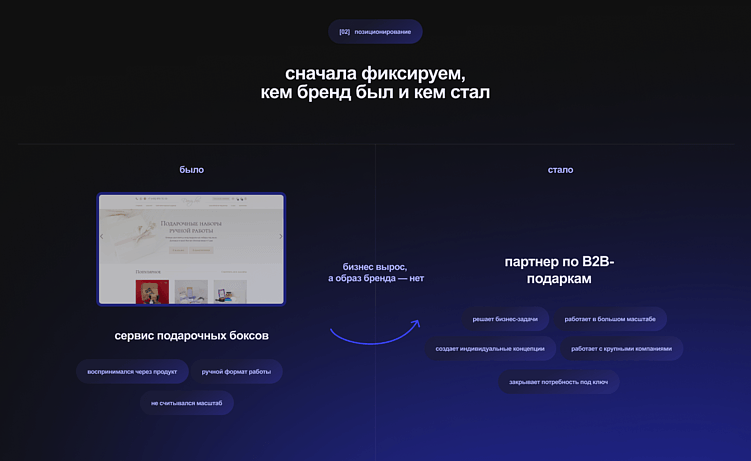Click the 'бизнес вырос, а образ бренда — нет' text
The image size is (751, 461).
pos(376,272)
